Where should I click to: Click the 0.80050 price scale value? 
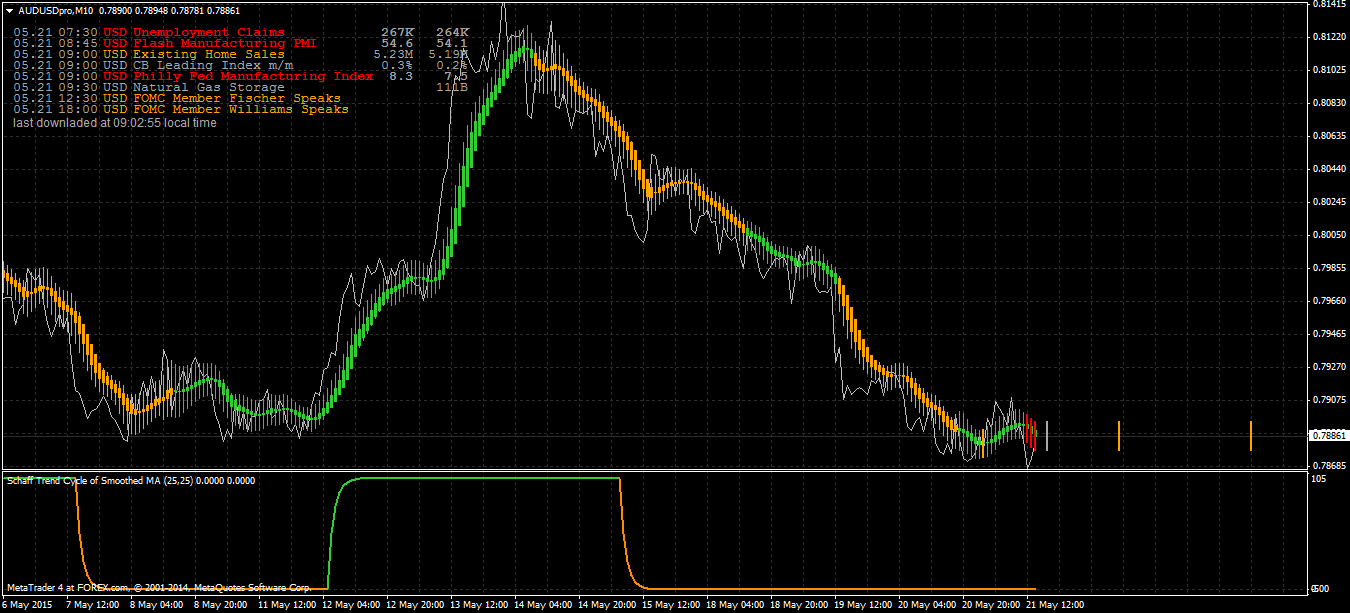tap(1328, 234)
